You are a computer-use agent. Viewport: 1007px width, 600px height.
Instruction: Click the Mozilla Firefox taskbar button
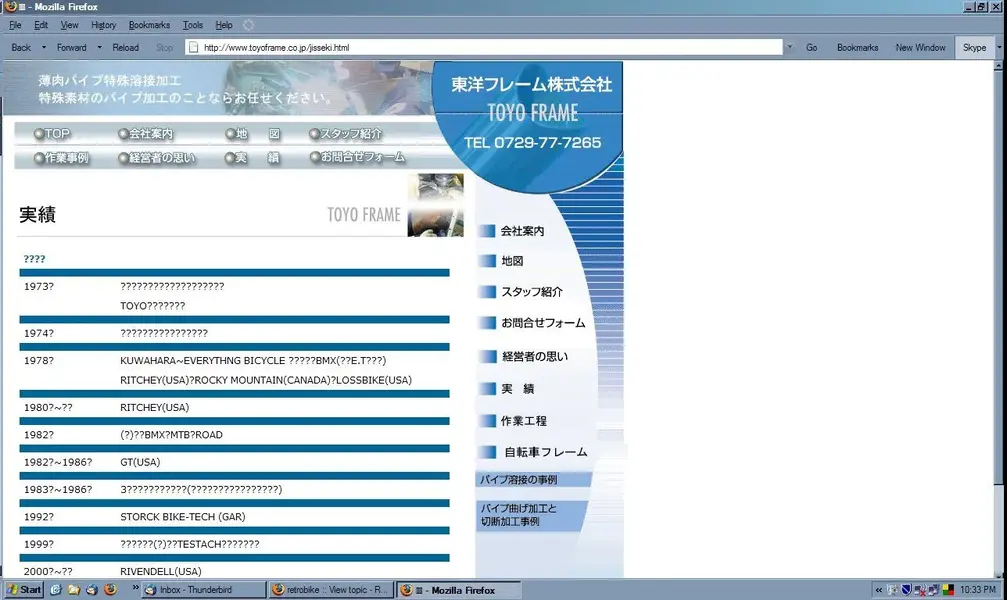tap(458, 590)
